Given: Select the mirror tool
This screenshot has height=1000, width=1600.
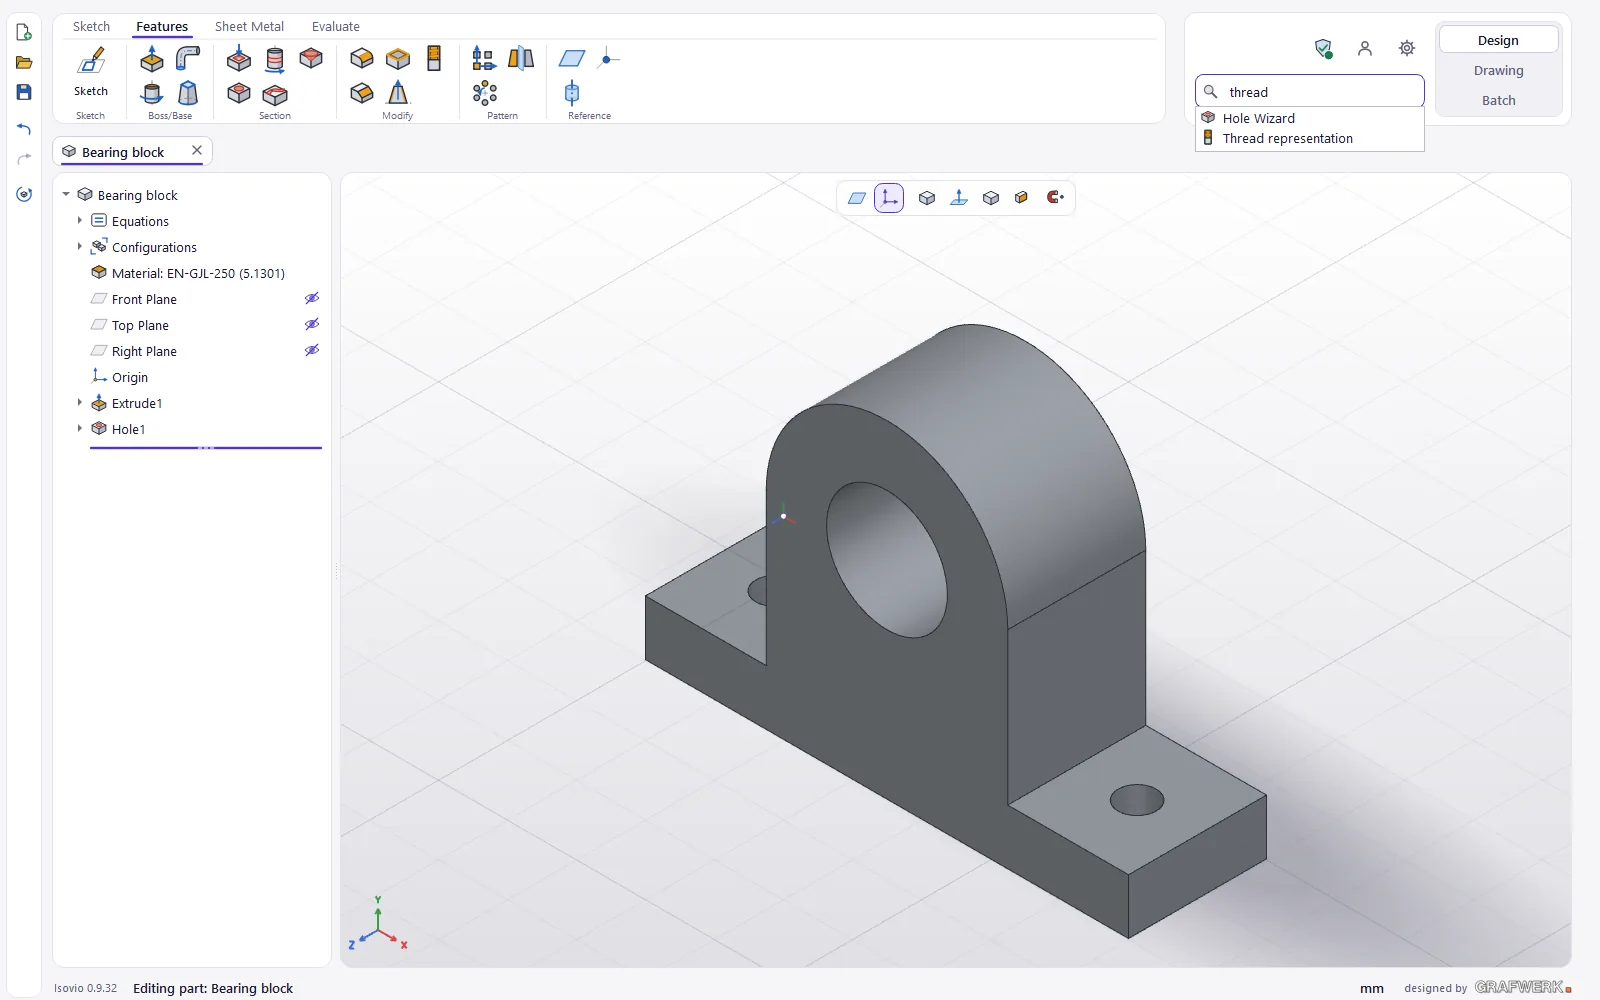Looking at the screenshot, I should point(521,59).
